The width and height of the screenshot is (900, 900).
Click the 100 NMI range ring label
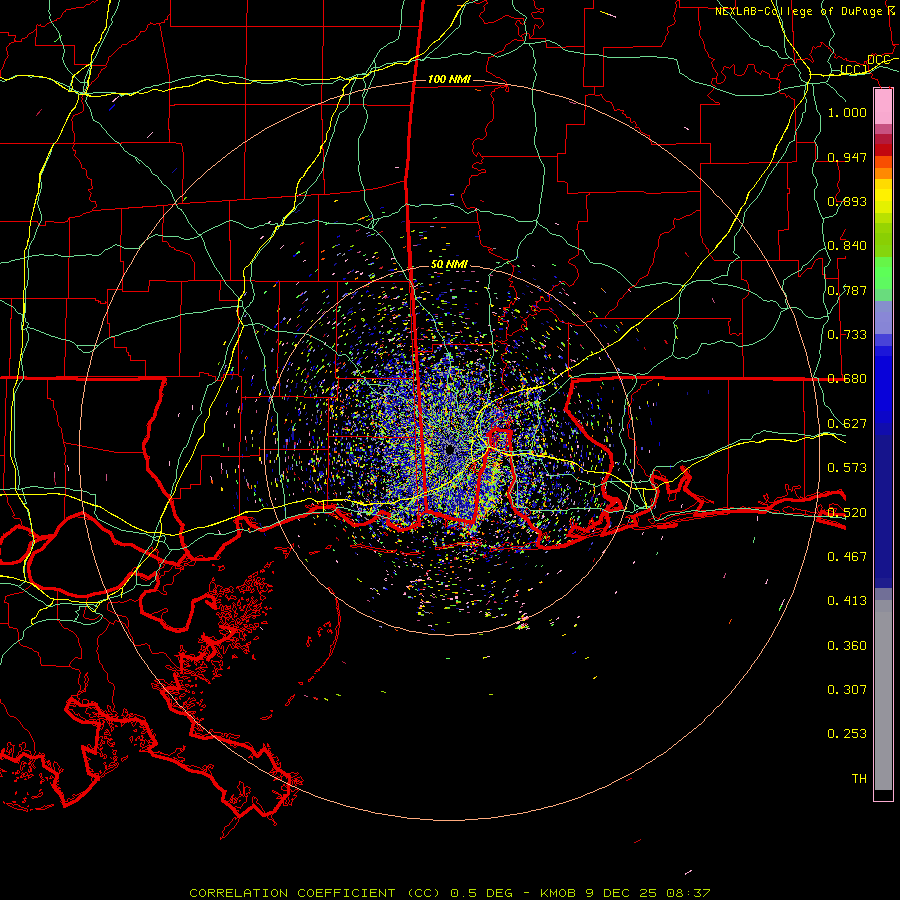449,79
